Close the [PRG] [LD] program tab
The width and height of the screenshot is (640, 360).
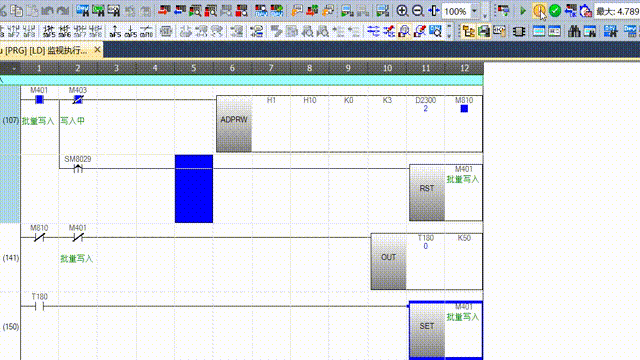(97, 50)
